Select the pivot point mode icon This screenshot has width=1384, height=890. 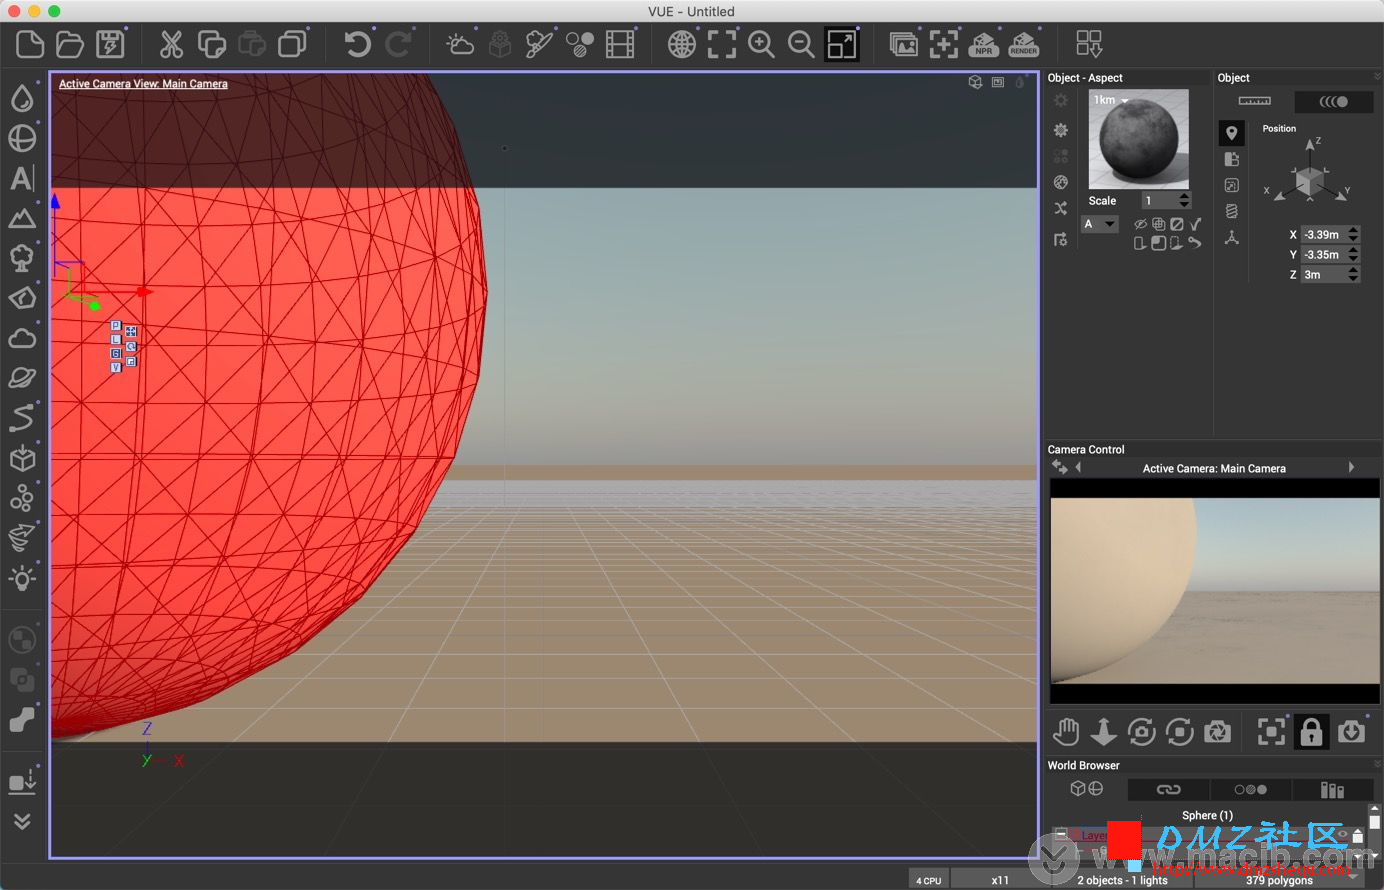click(x=1232, y=237)
